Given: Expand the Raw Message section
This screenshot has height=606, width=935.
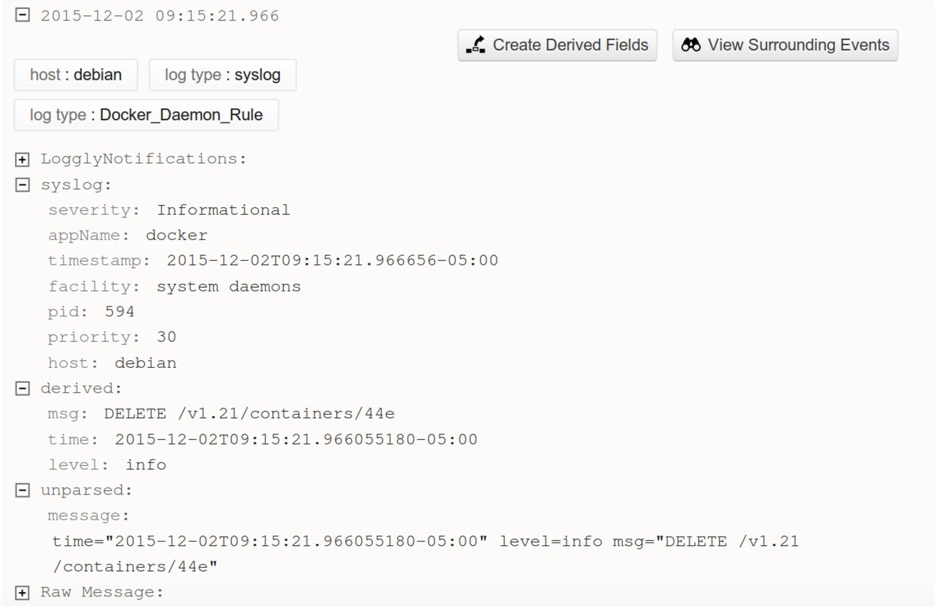Looking at the screenshot, I should (x=22, y=592).
